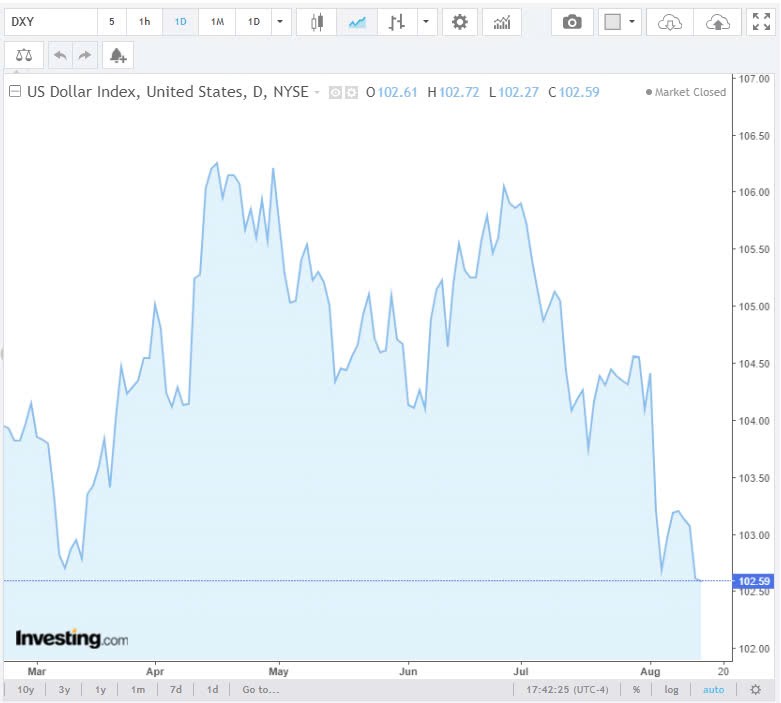This screenshot has height=703, width=781.
Task: Select the 3y date range
Action: 64,689
